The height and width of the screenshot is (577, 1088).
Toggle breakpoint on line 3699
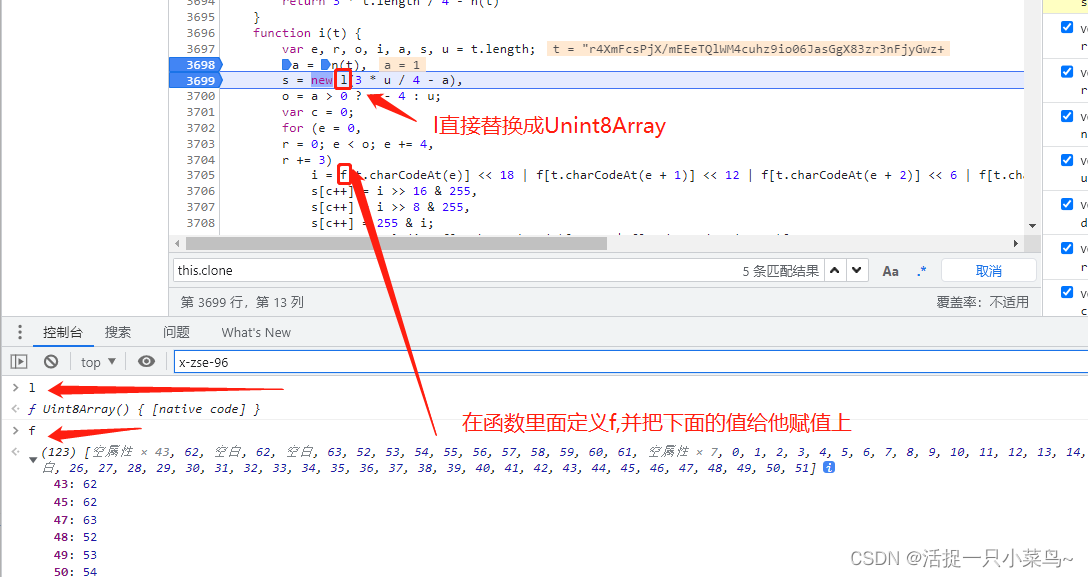pos(192,80)
